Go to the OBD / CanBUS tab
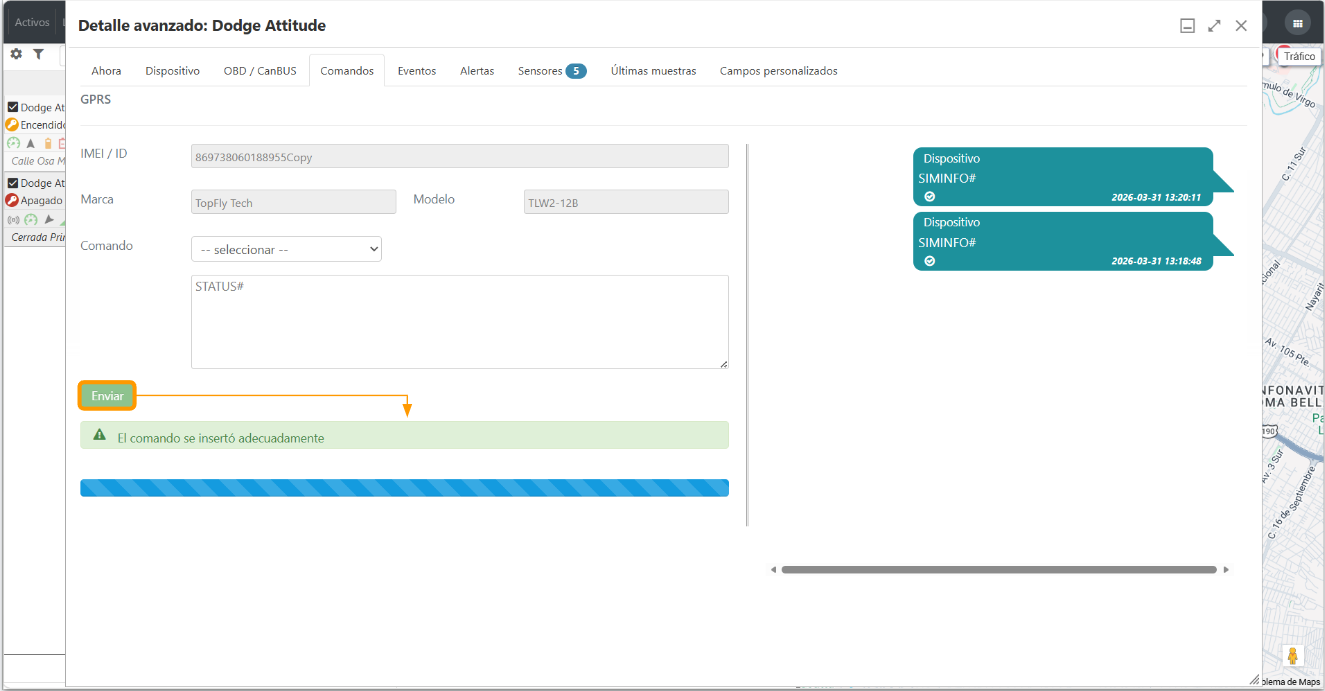 click(x=260, y=71)
